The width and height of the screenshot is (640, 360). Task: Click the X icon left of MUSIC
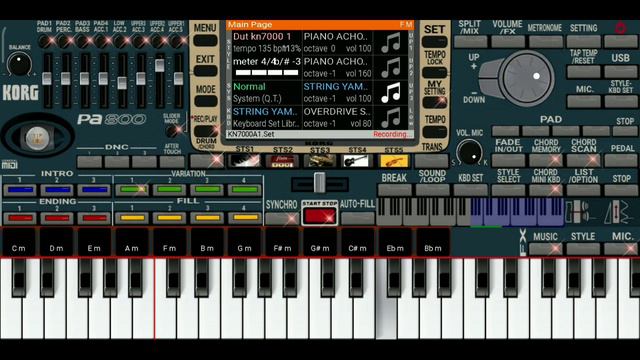523,236
